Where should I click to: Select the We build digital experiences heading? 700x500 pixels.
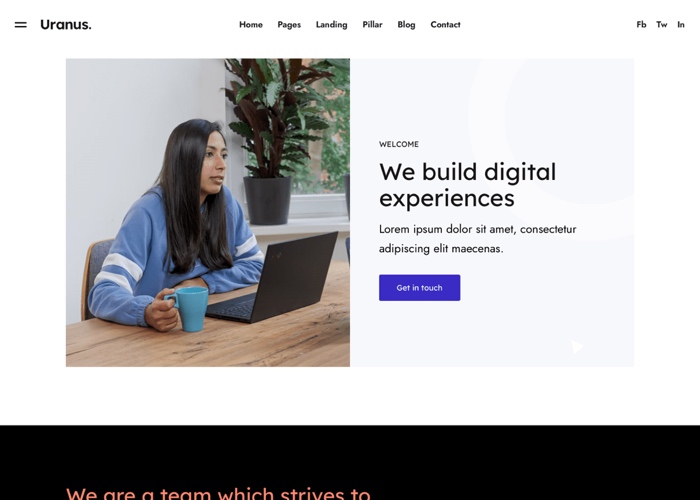pos(467,185)
